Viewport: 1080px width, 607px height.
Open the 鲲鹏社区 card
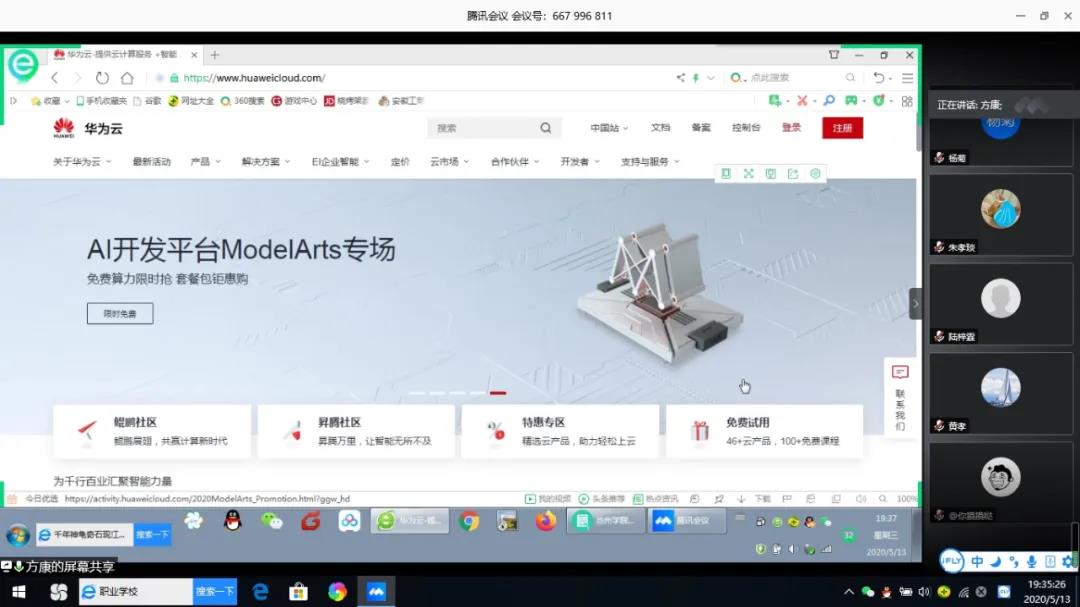[152, 431]
